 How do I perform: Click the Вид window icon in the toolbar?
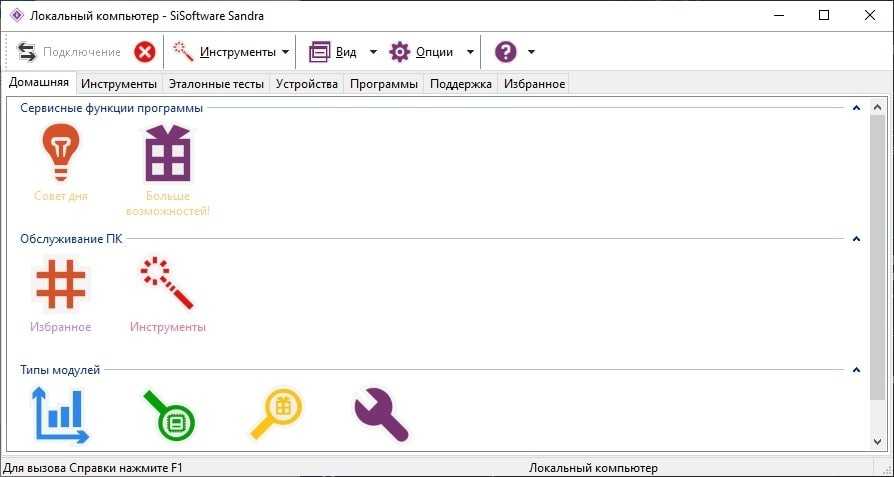319,52
